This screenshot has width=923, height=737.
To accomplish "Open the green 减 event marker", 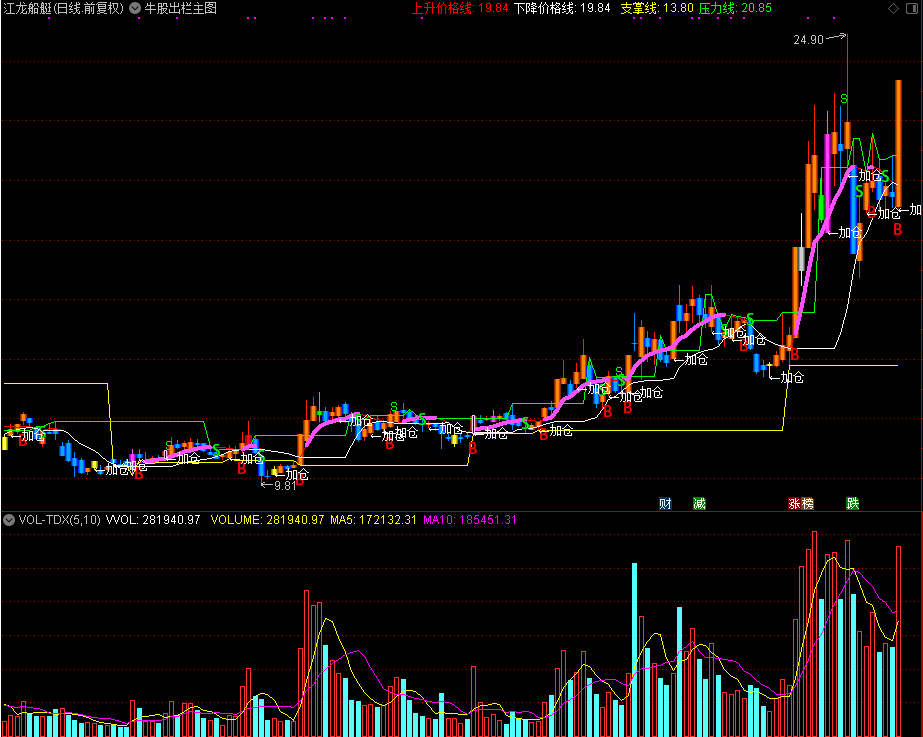I will [x=699, y=503].
